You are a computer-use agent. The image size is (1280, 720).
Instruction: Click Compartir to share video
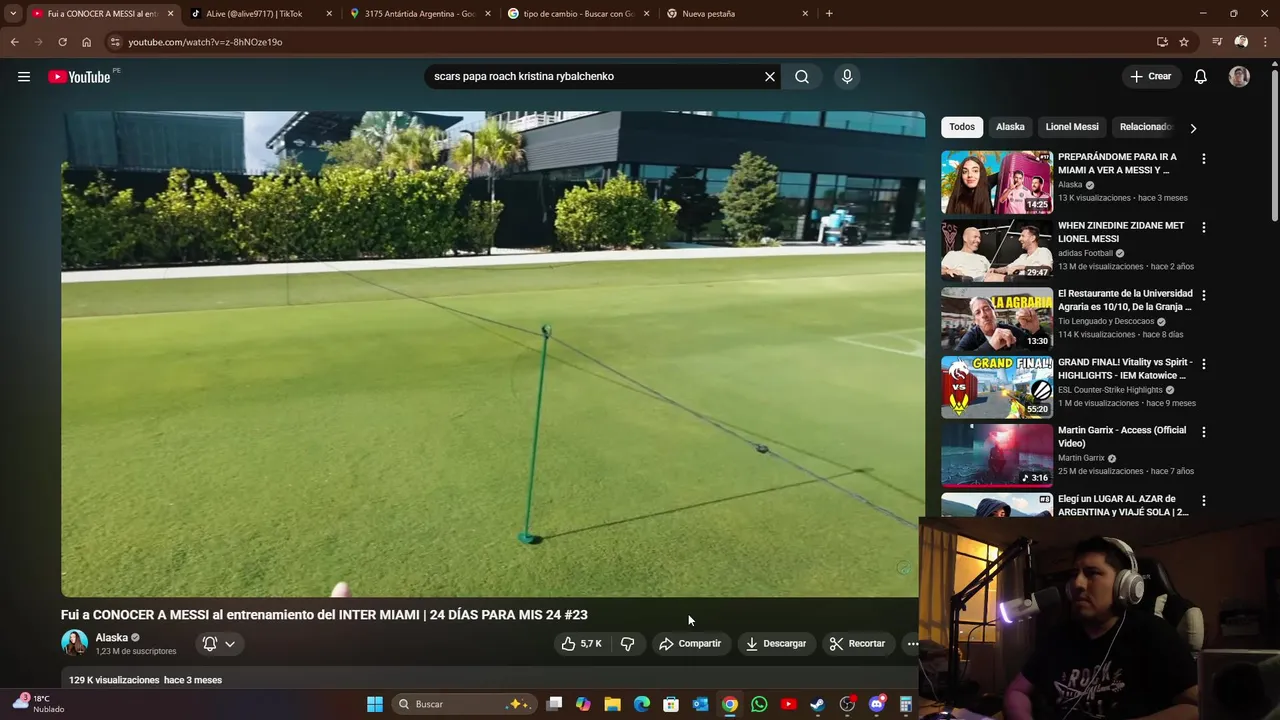point(689,644)
